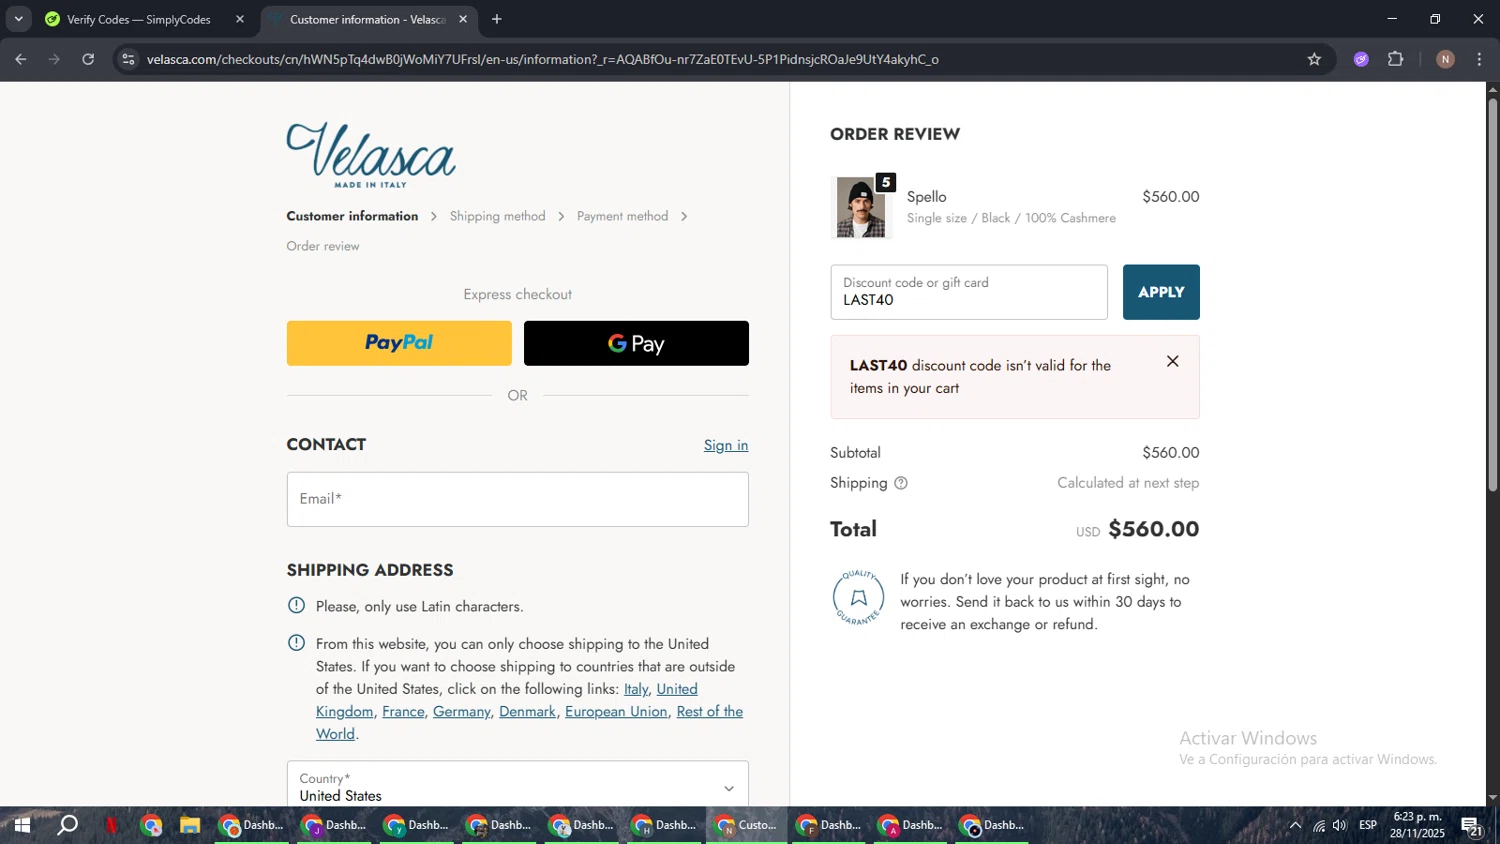
Task: Click the ESP language indicator
Action: [1368, 825]
